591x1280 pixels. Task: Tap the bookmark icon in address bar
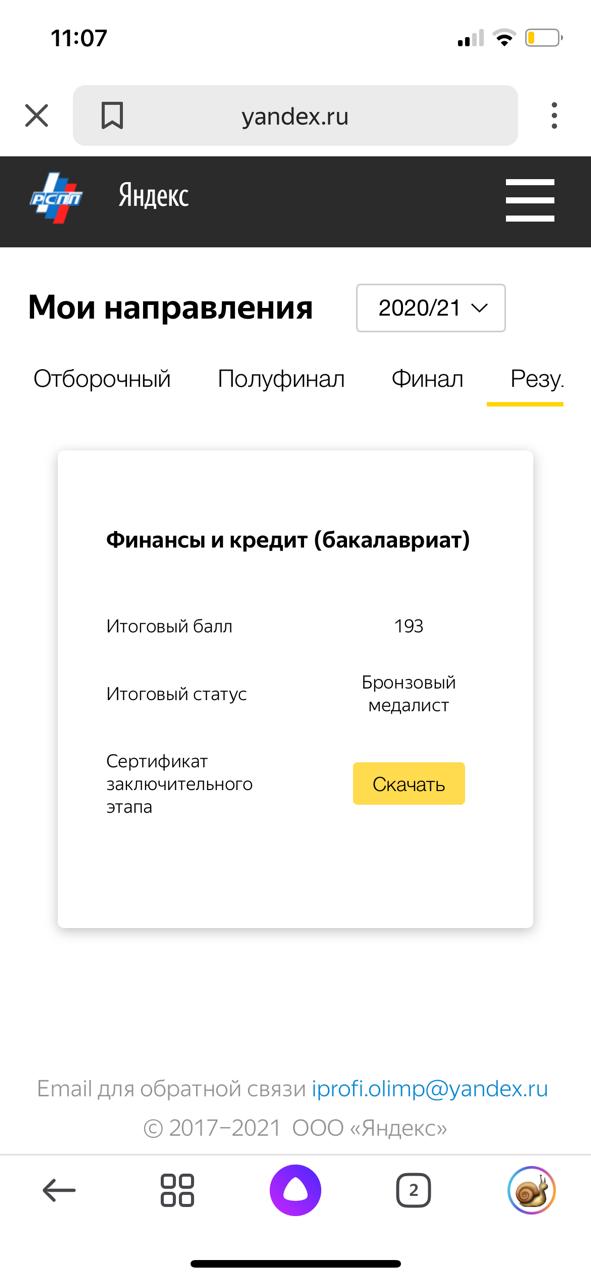pos(112,116)
